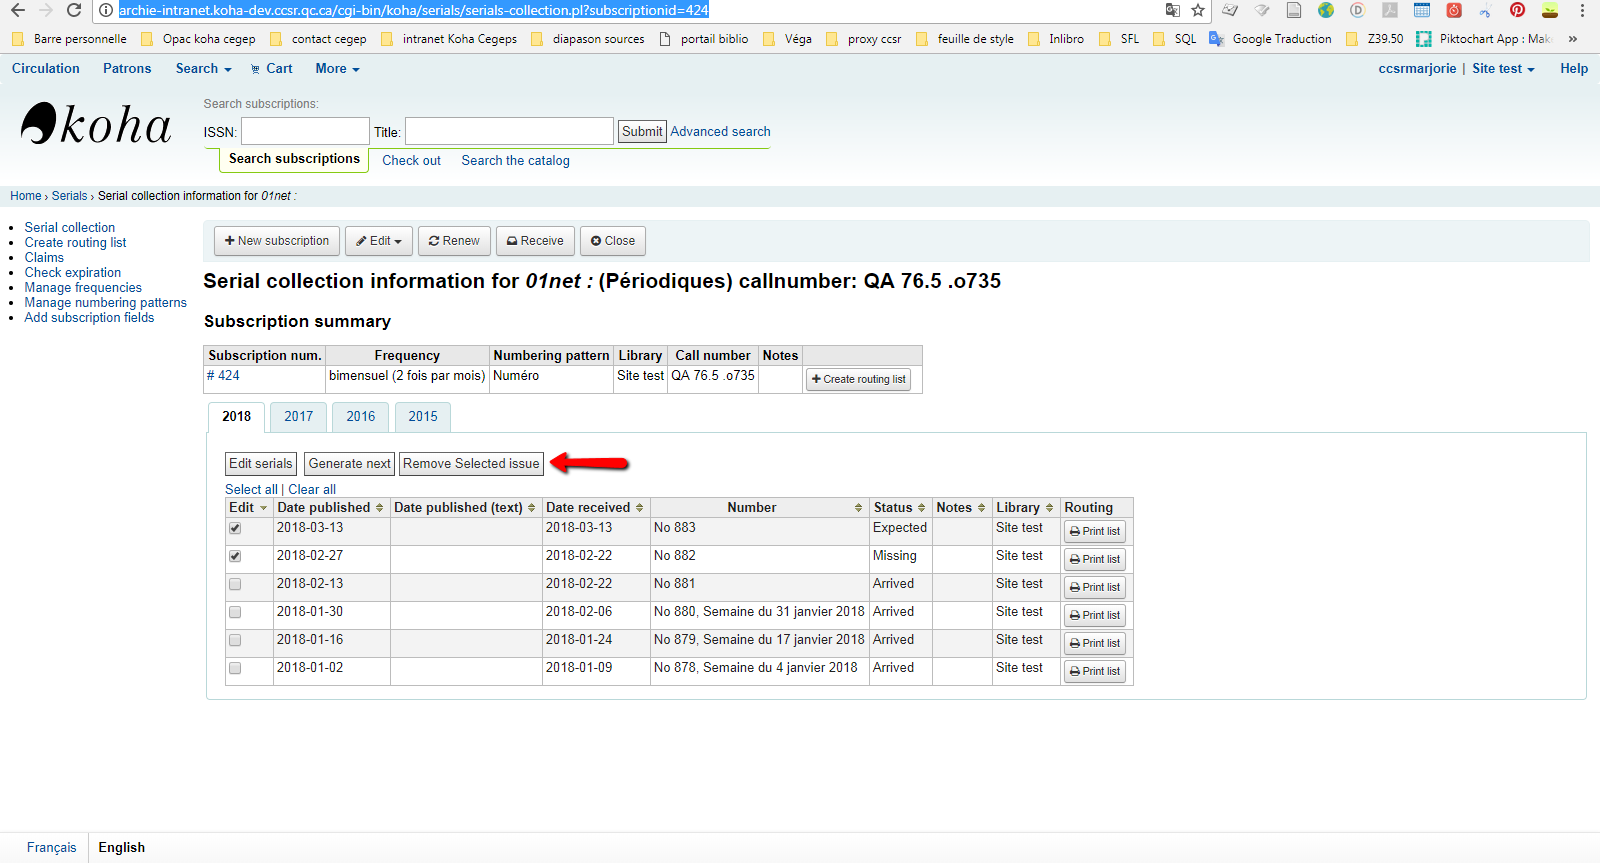This screenshot has height=863, width=1600.
Task: Expand the Edit dropdown button
Action: click(379, 241)
